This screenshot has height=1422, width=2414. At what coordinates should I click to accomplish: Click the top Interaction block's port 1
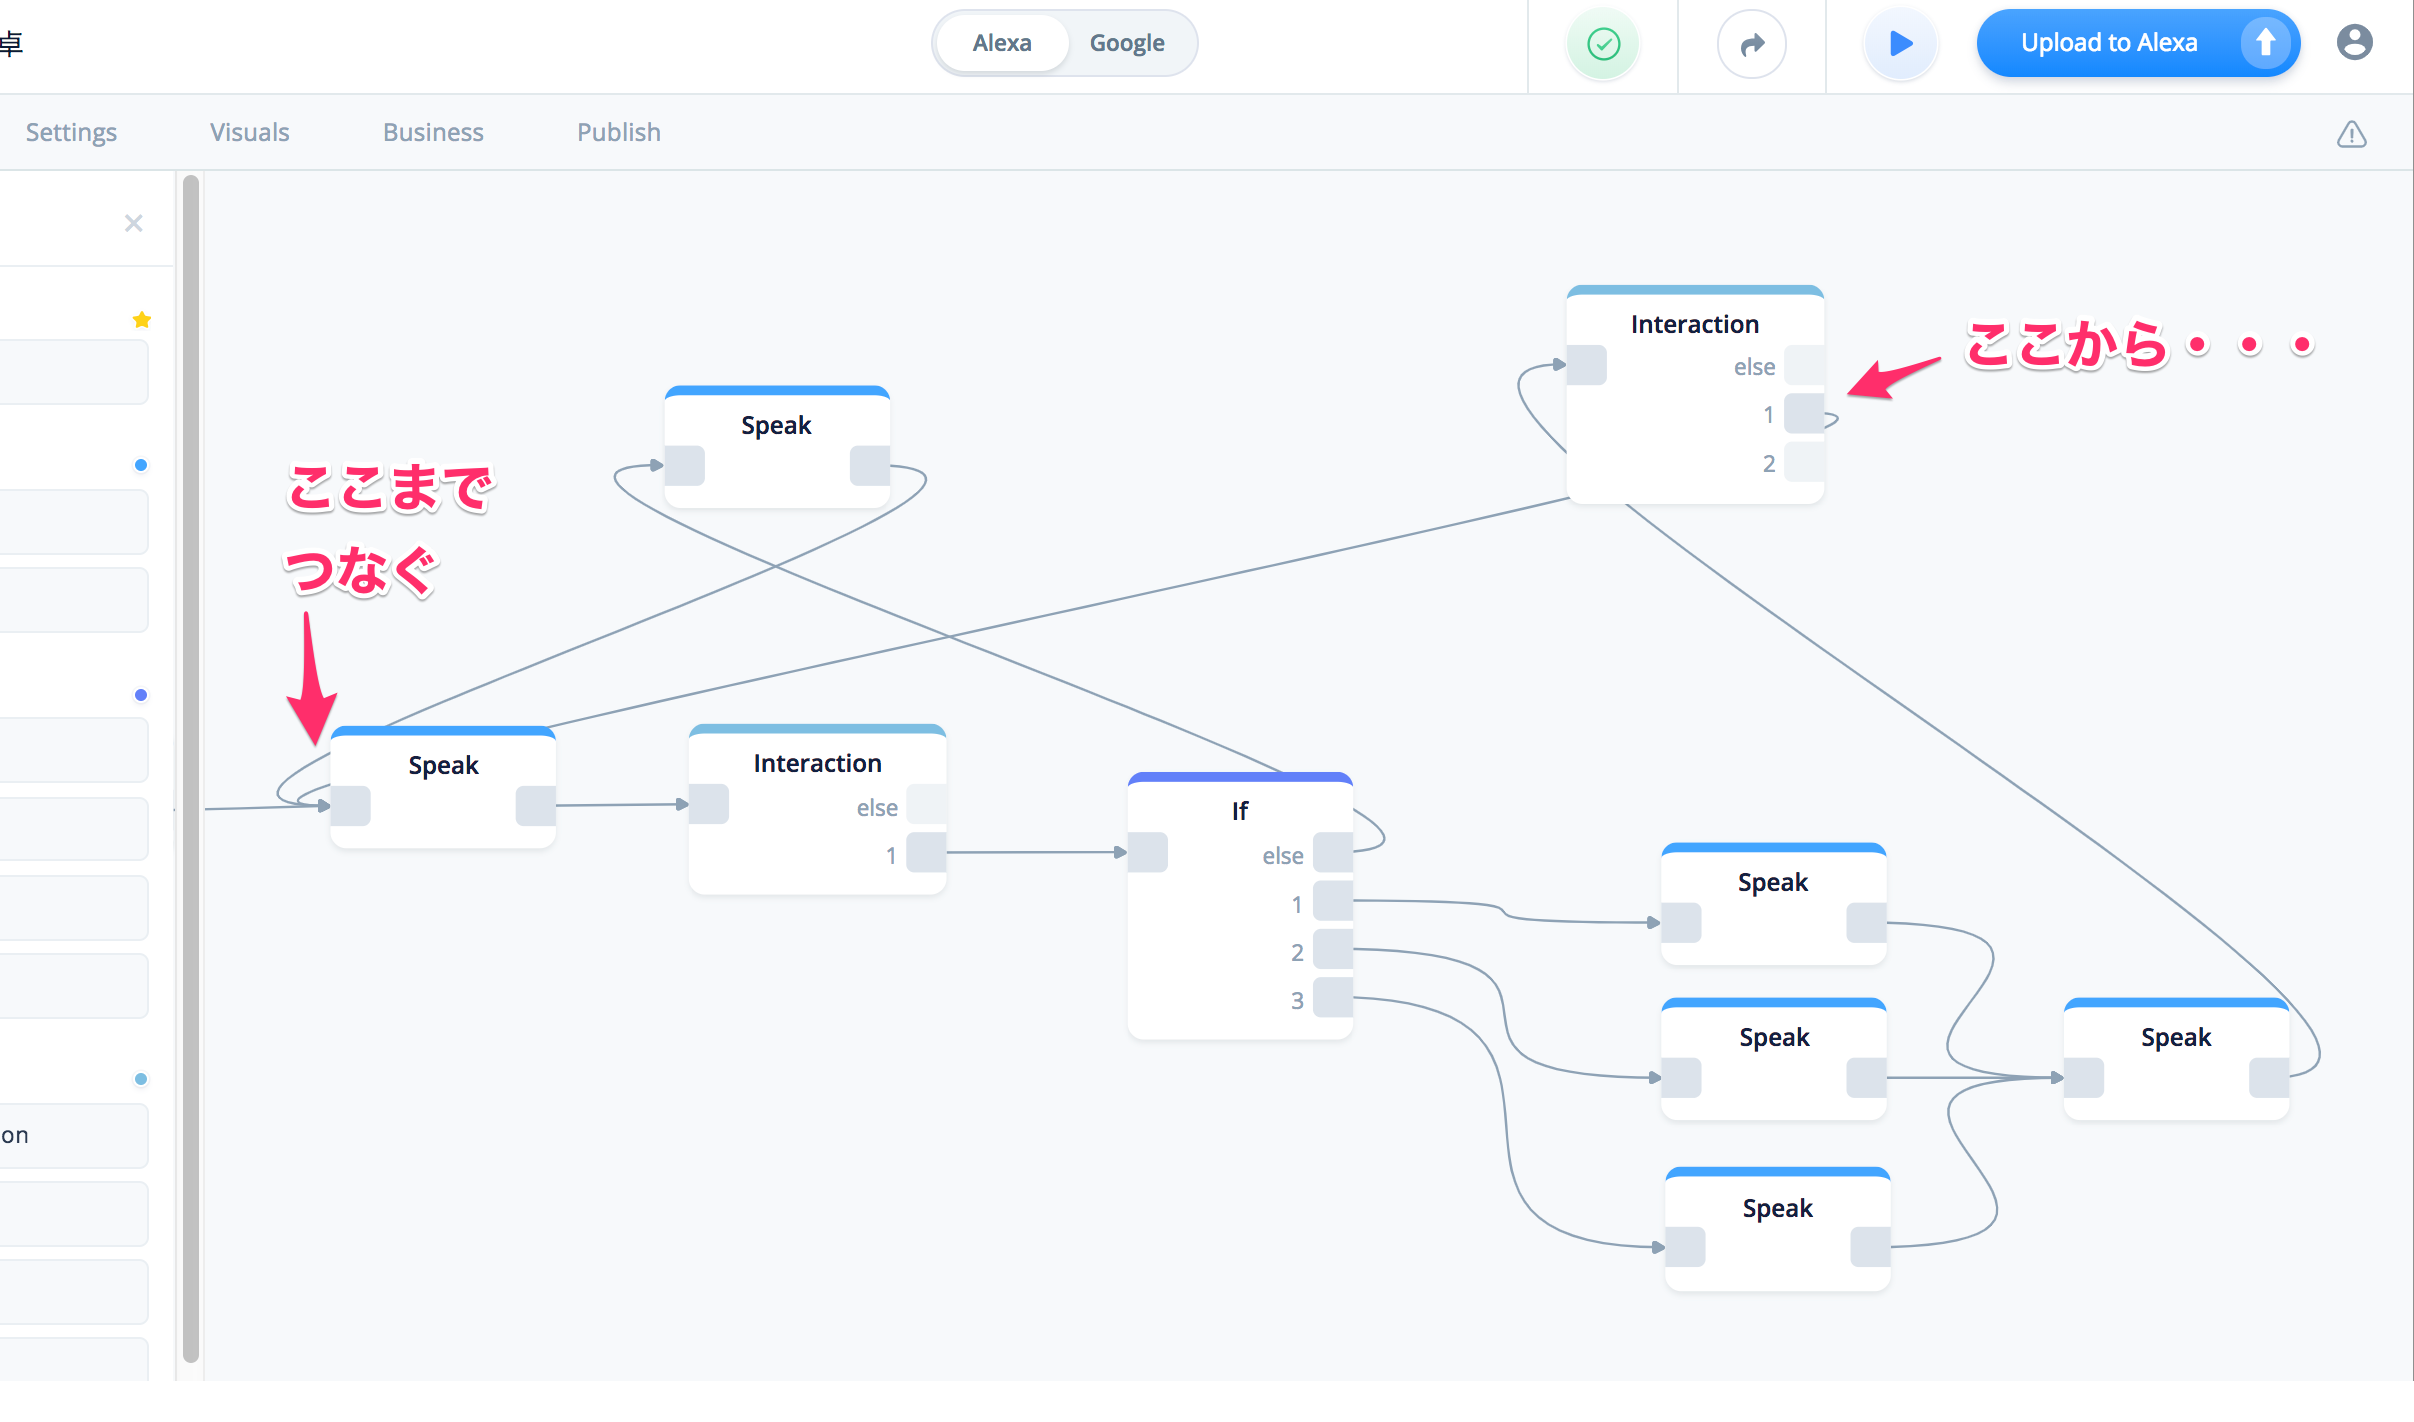coord(1803,414)
